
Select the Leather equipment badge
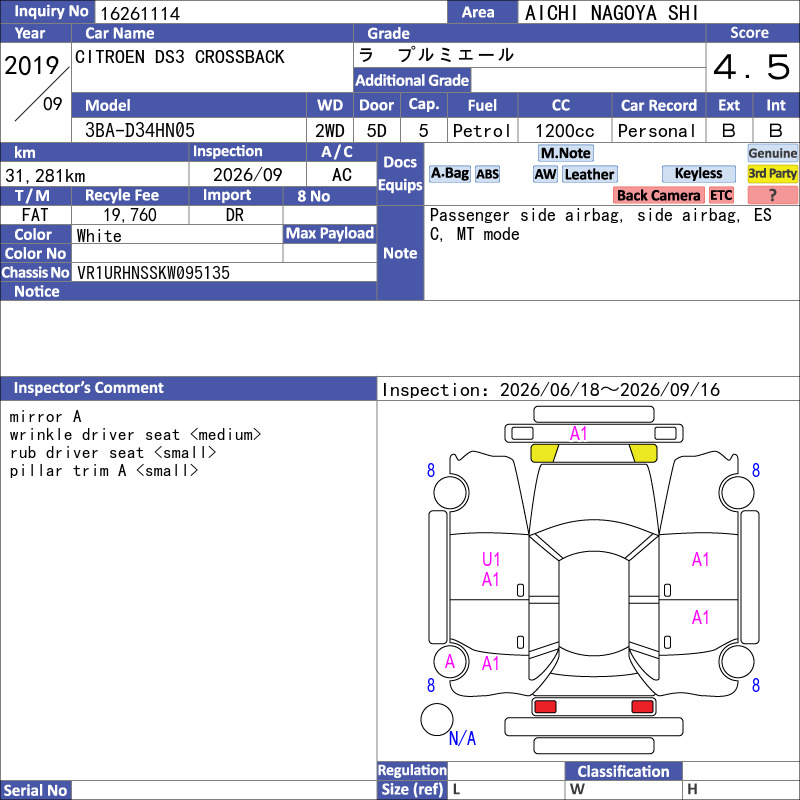589,174
